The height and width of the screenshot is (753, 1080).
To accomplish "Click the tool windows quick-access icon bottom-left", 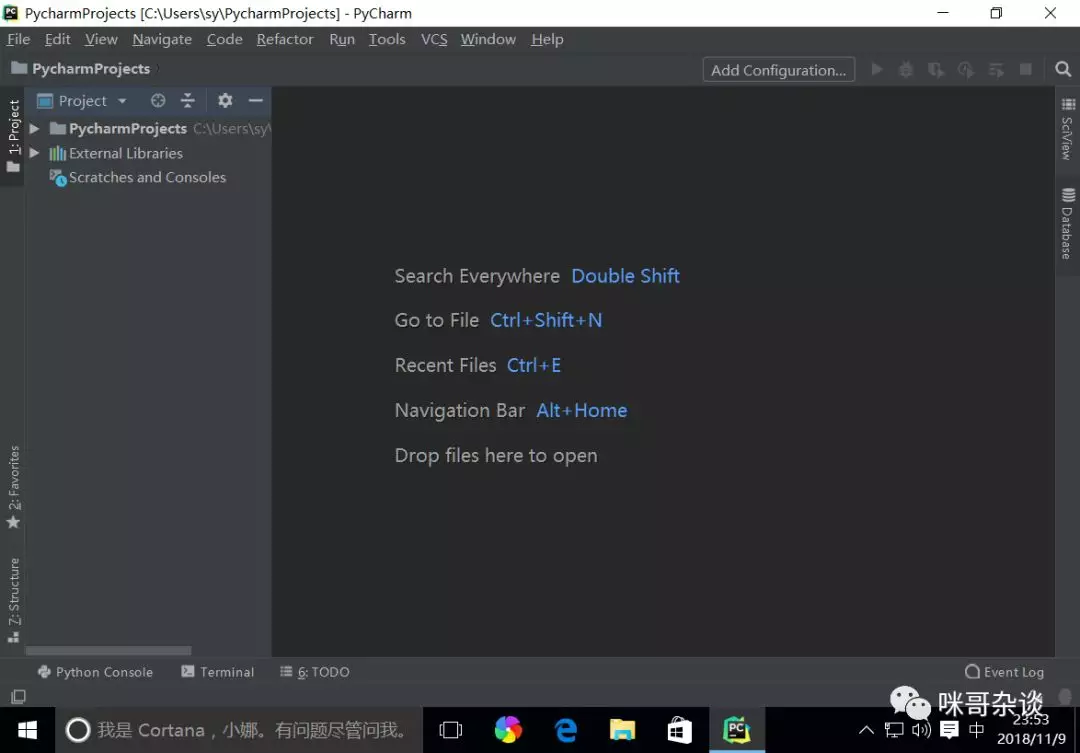I will (18, 697).
